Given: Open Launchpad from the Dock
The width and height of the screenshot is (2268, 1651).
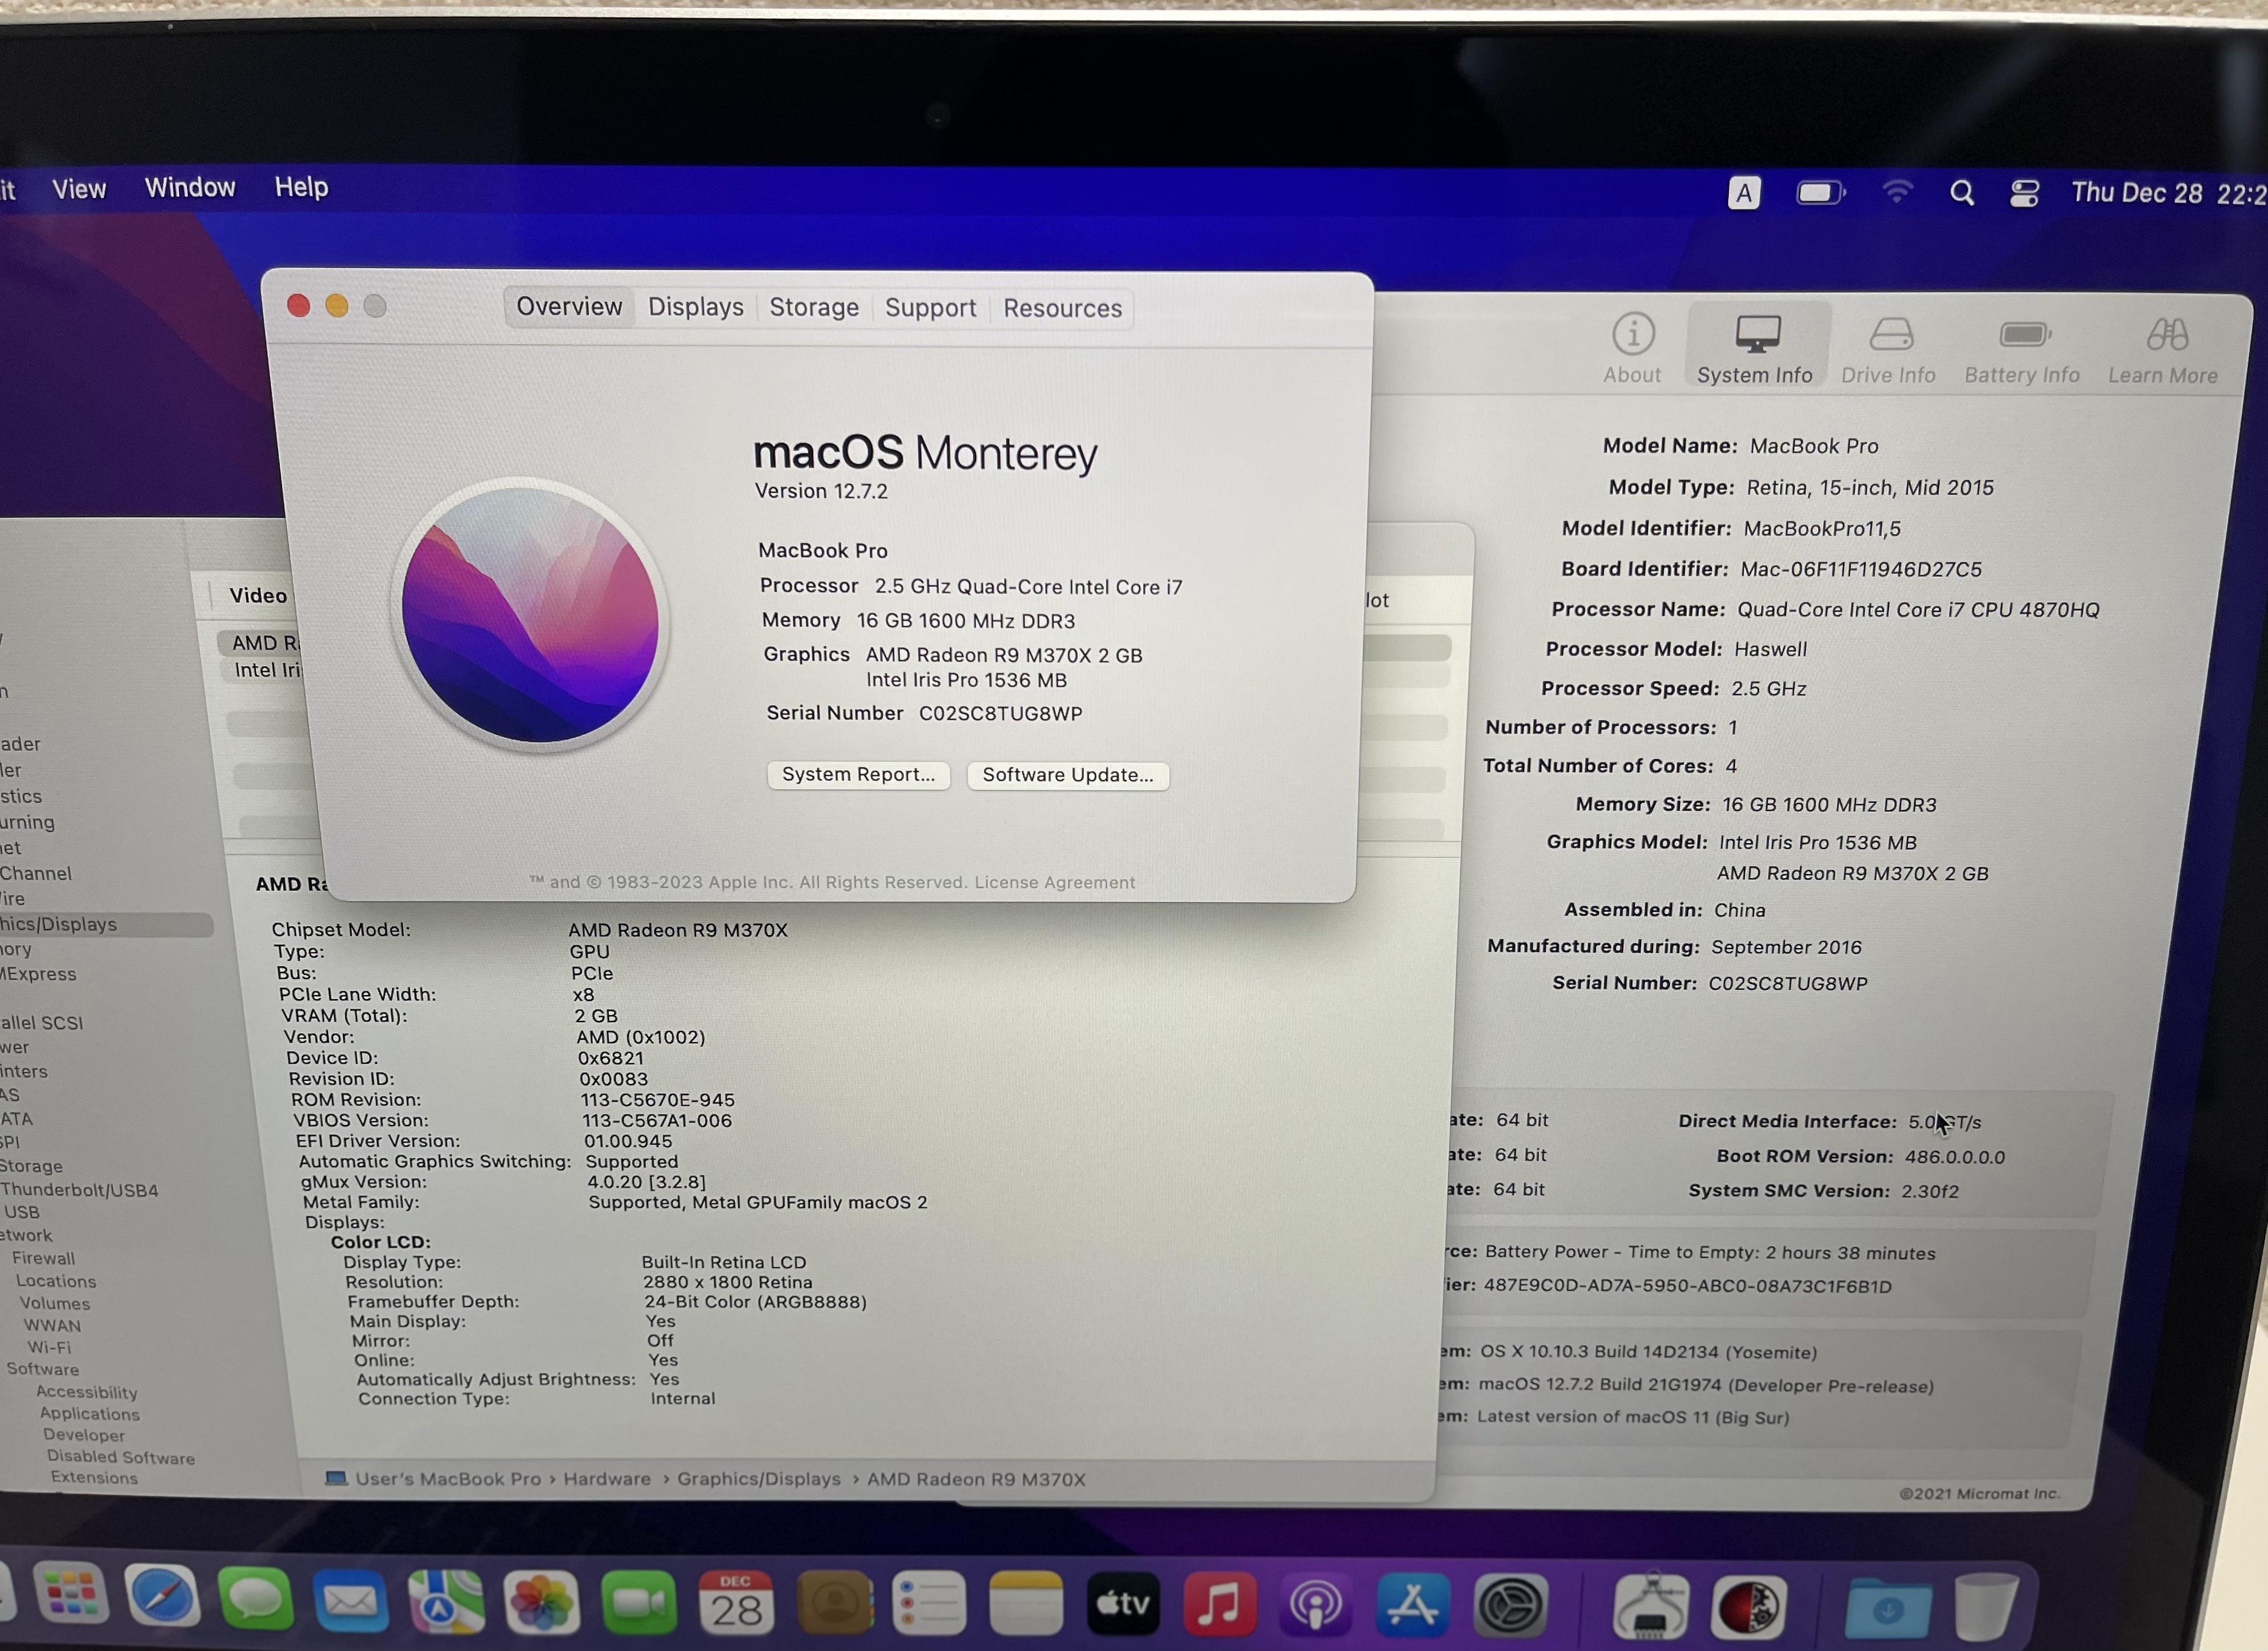Looking at the screenshot, I should click(x=71, y=1593).
